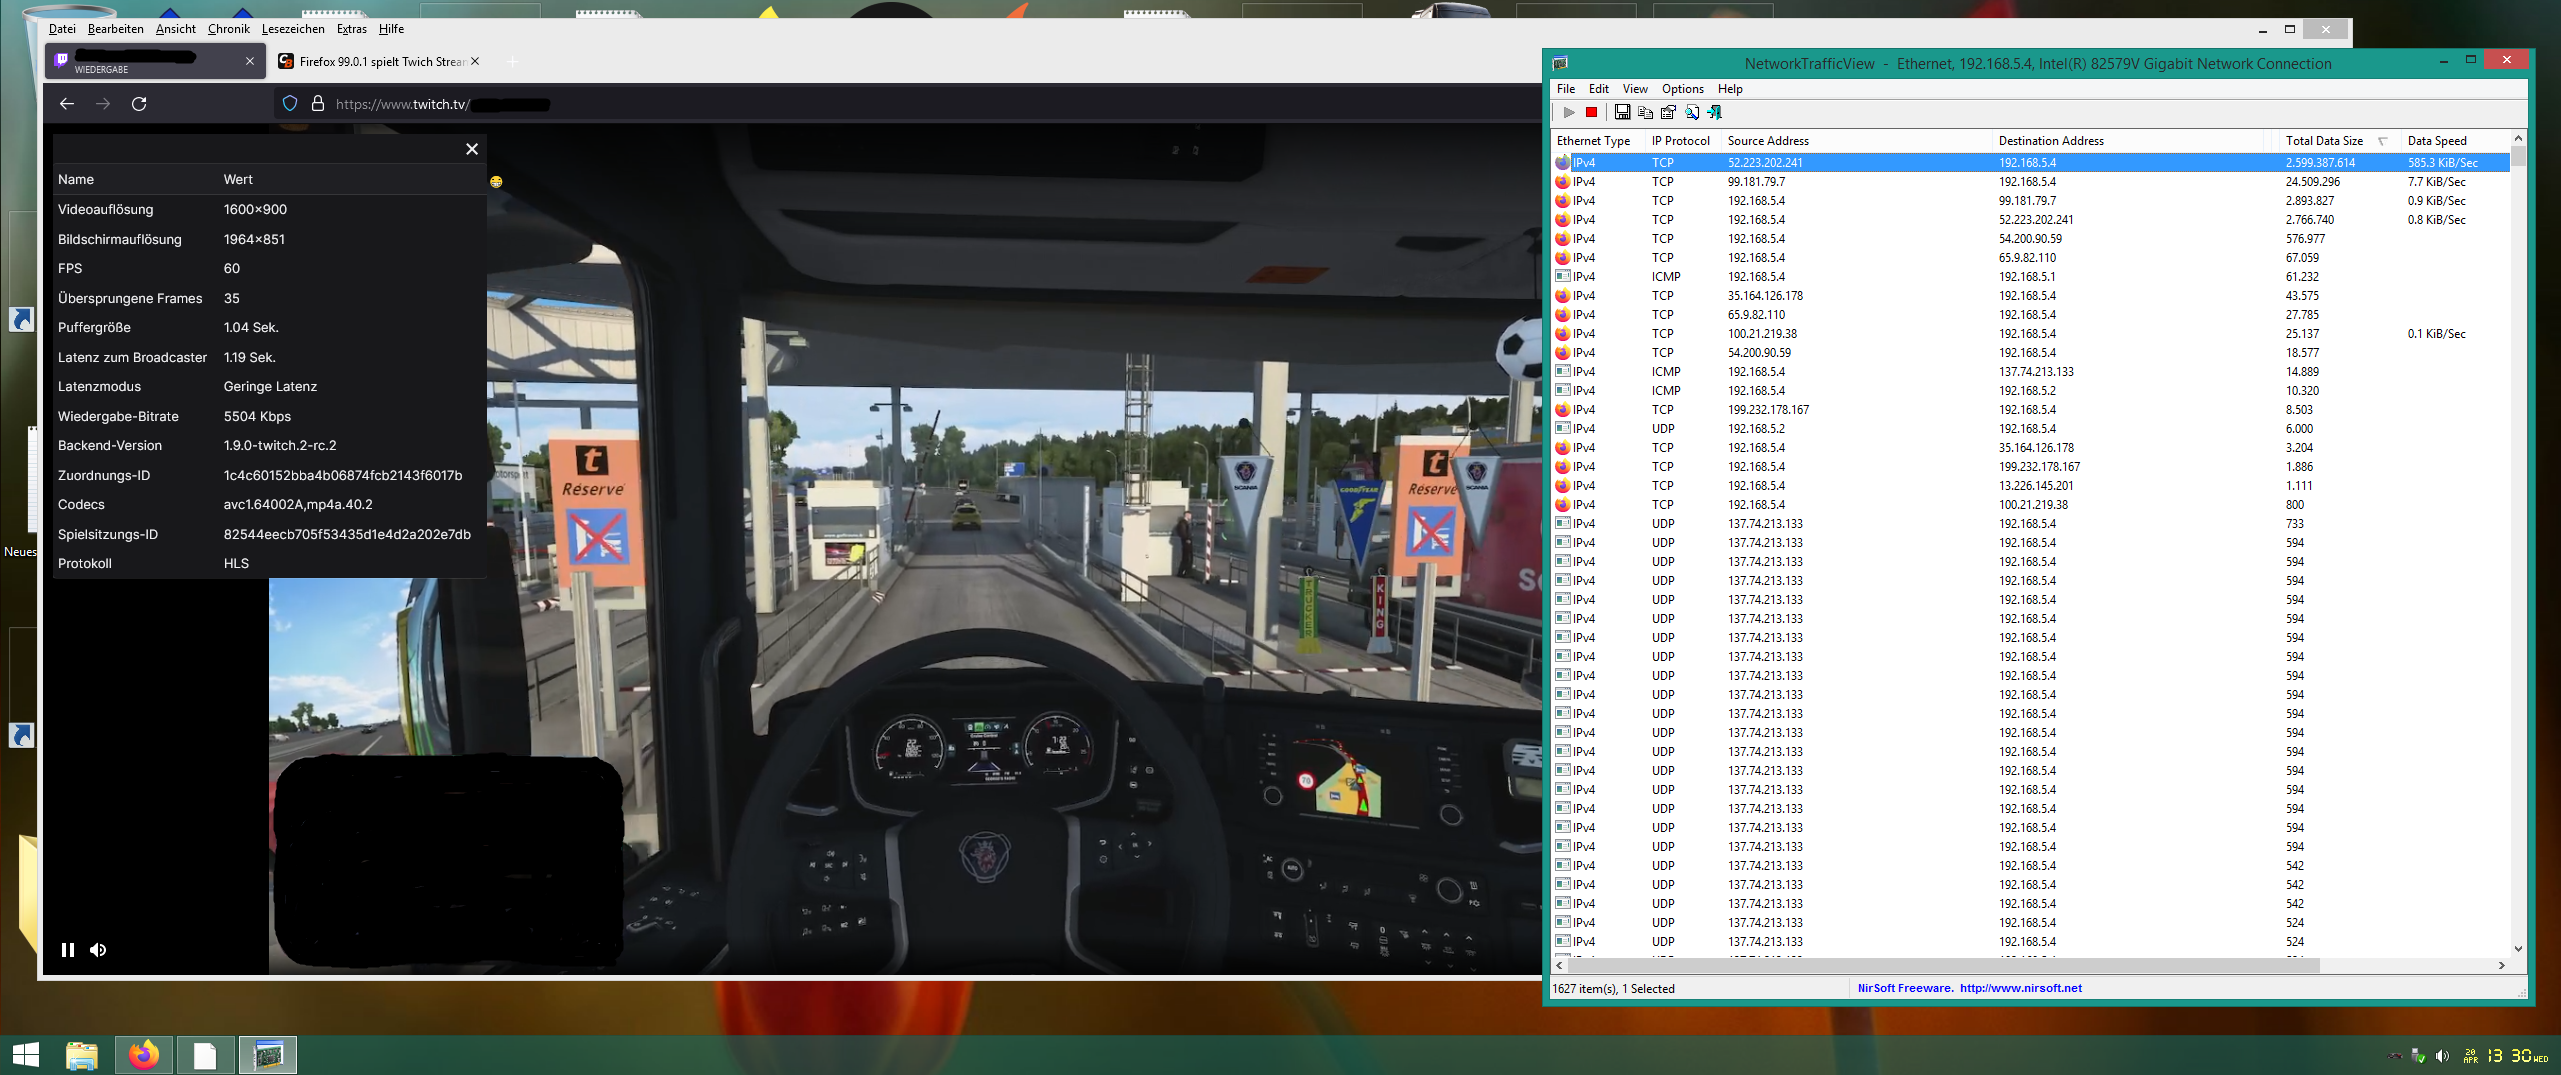The width and height of the screenshot is (2561, 1075).
Task: Show site security info via padlock icon
Action: pyautogui.click(x=318, y=104)
